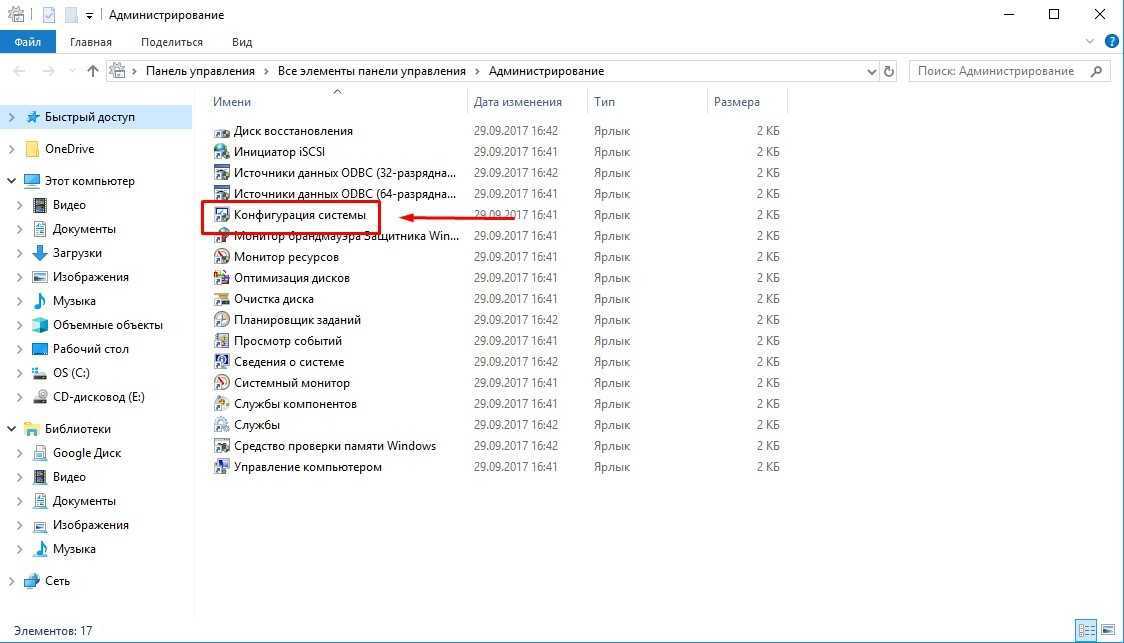Expand the Быстрый доступ tree node

11,117
